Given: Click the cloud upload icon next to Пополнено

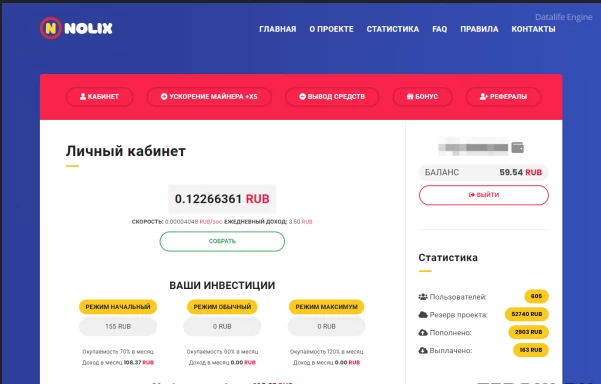Looking at the screenshot, I should pyautogui.click(x=423, y=332).
